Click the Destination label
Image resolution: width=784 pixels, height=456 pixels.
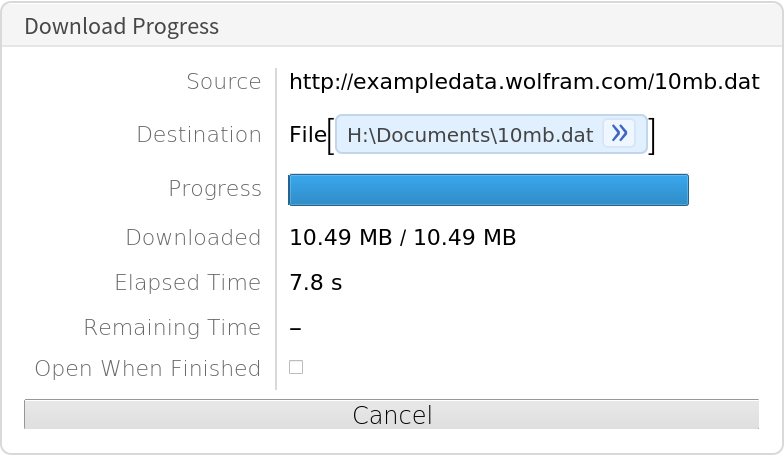coord(198,134)
